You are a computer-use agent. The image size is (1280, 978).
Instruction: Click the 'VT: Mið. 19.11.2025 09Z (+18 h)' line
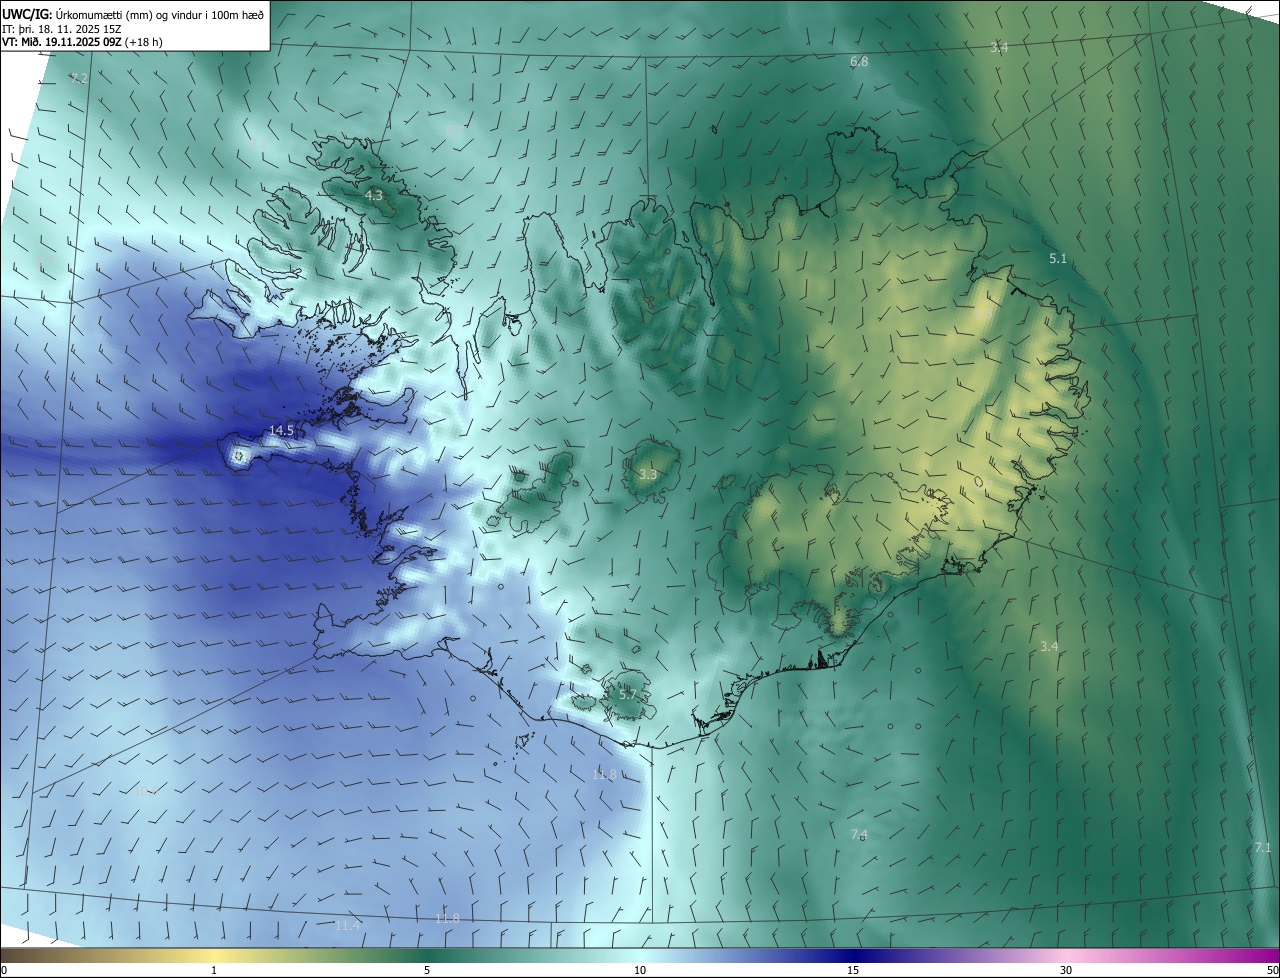[82, 42]
